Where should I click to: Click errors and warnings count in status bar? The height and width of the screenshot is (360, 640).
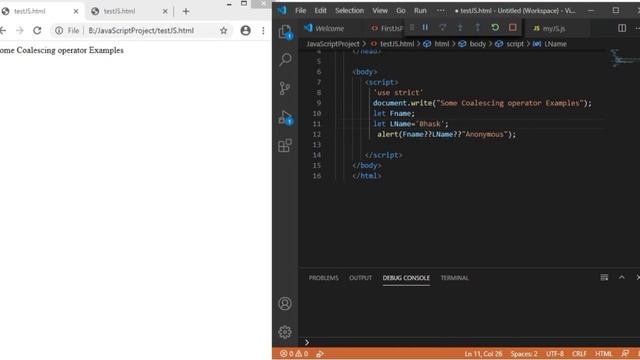294,353
